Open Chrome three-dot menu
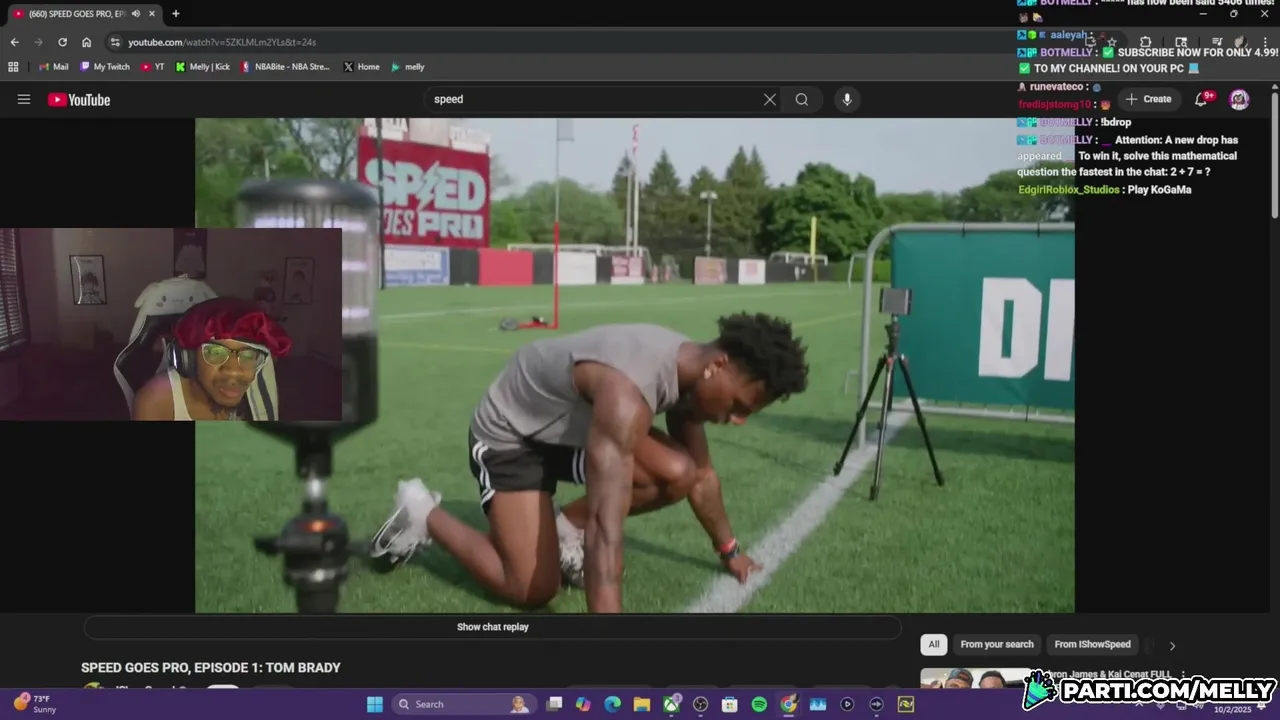Screen dimensions: 1280x720 (x=1266, y=42)
